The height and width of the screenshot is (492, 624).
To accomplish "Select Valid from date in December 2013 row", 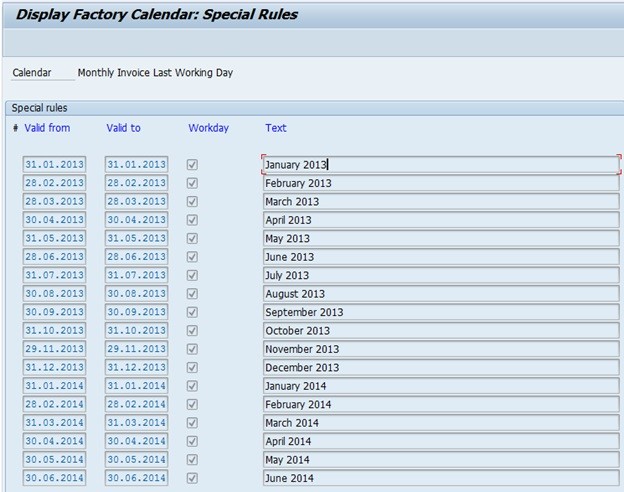I will pos(55,367).
